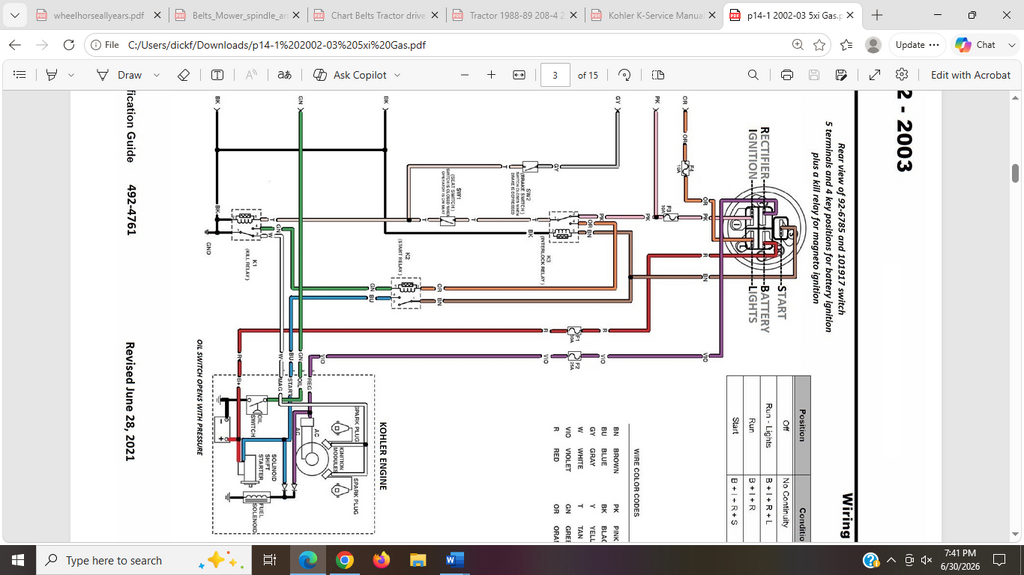Zoom out of the PDF

[465, 75]
